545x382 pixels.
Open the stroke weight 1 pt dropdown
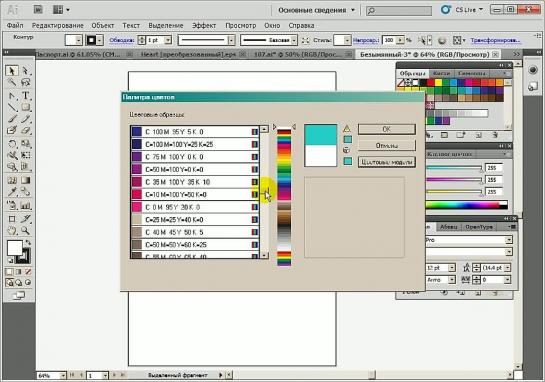click(168, 40)
